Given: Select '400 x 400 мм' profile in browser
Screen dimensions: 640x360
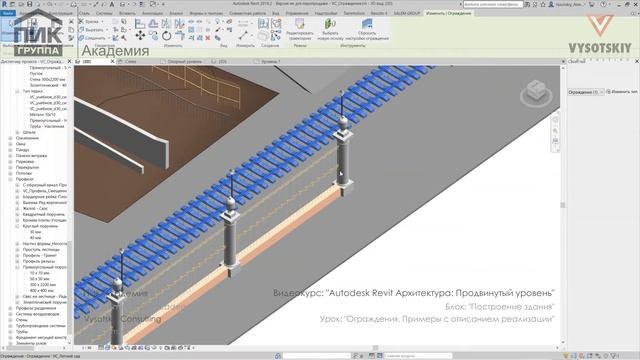Looking at the screenshot, I should pos(42,291).
